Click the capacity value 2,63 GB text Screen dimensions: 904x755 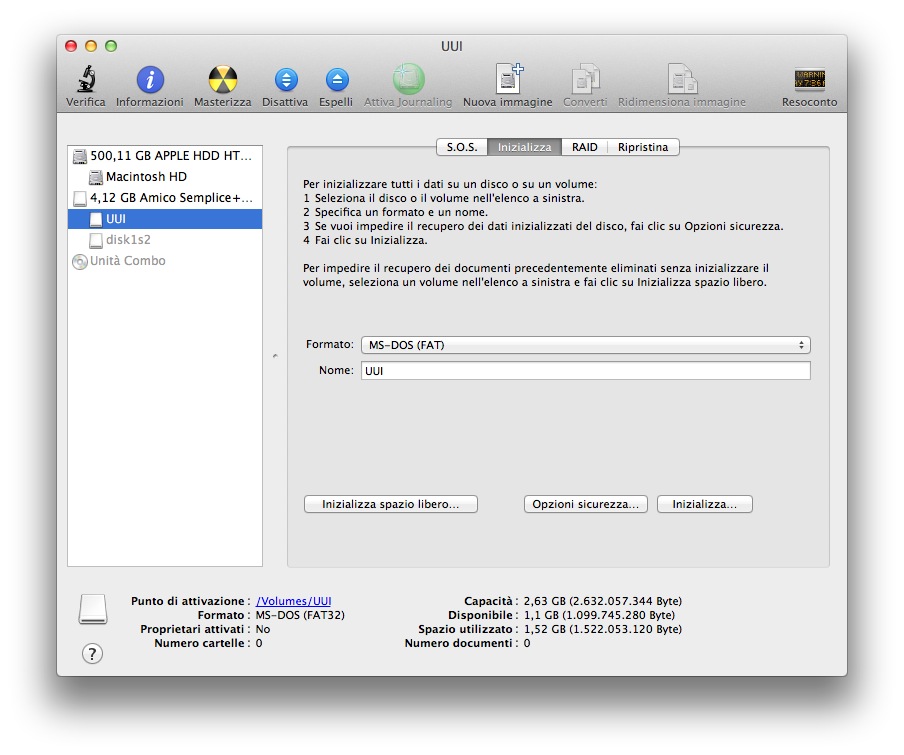pos(602,601)
